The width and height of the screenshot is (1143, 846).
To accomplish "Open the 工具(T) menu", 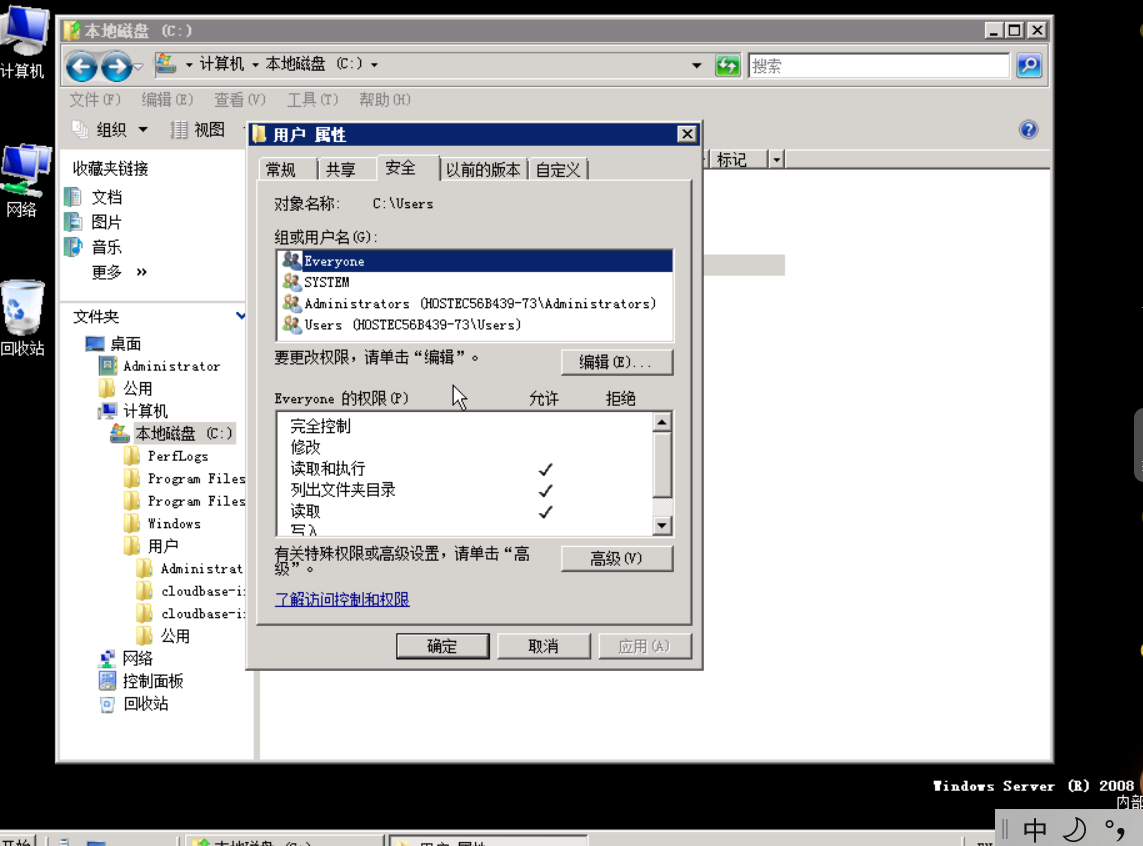I will (x=312, y=99).
